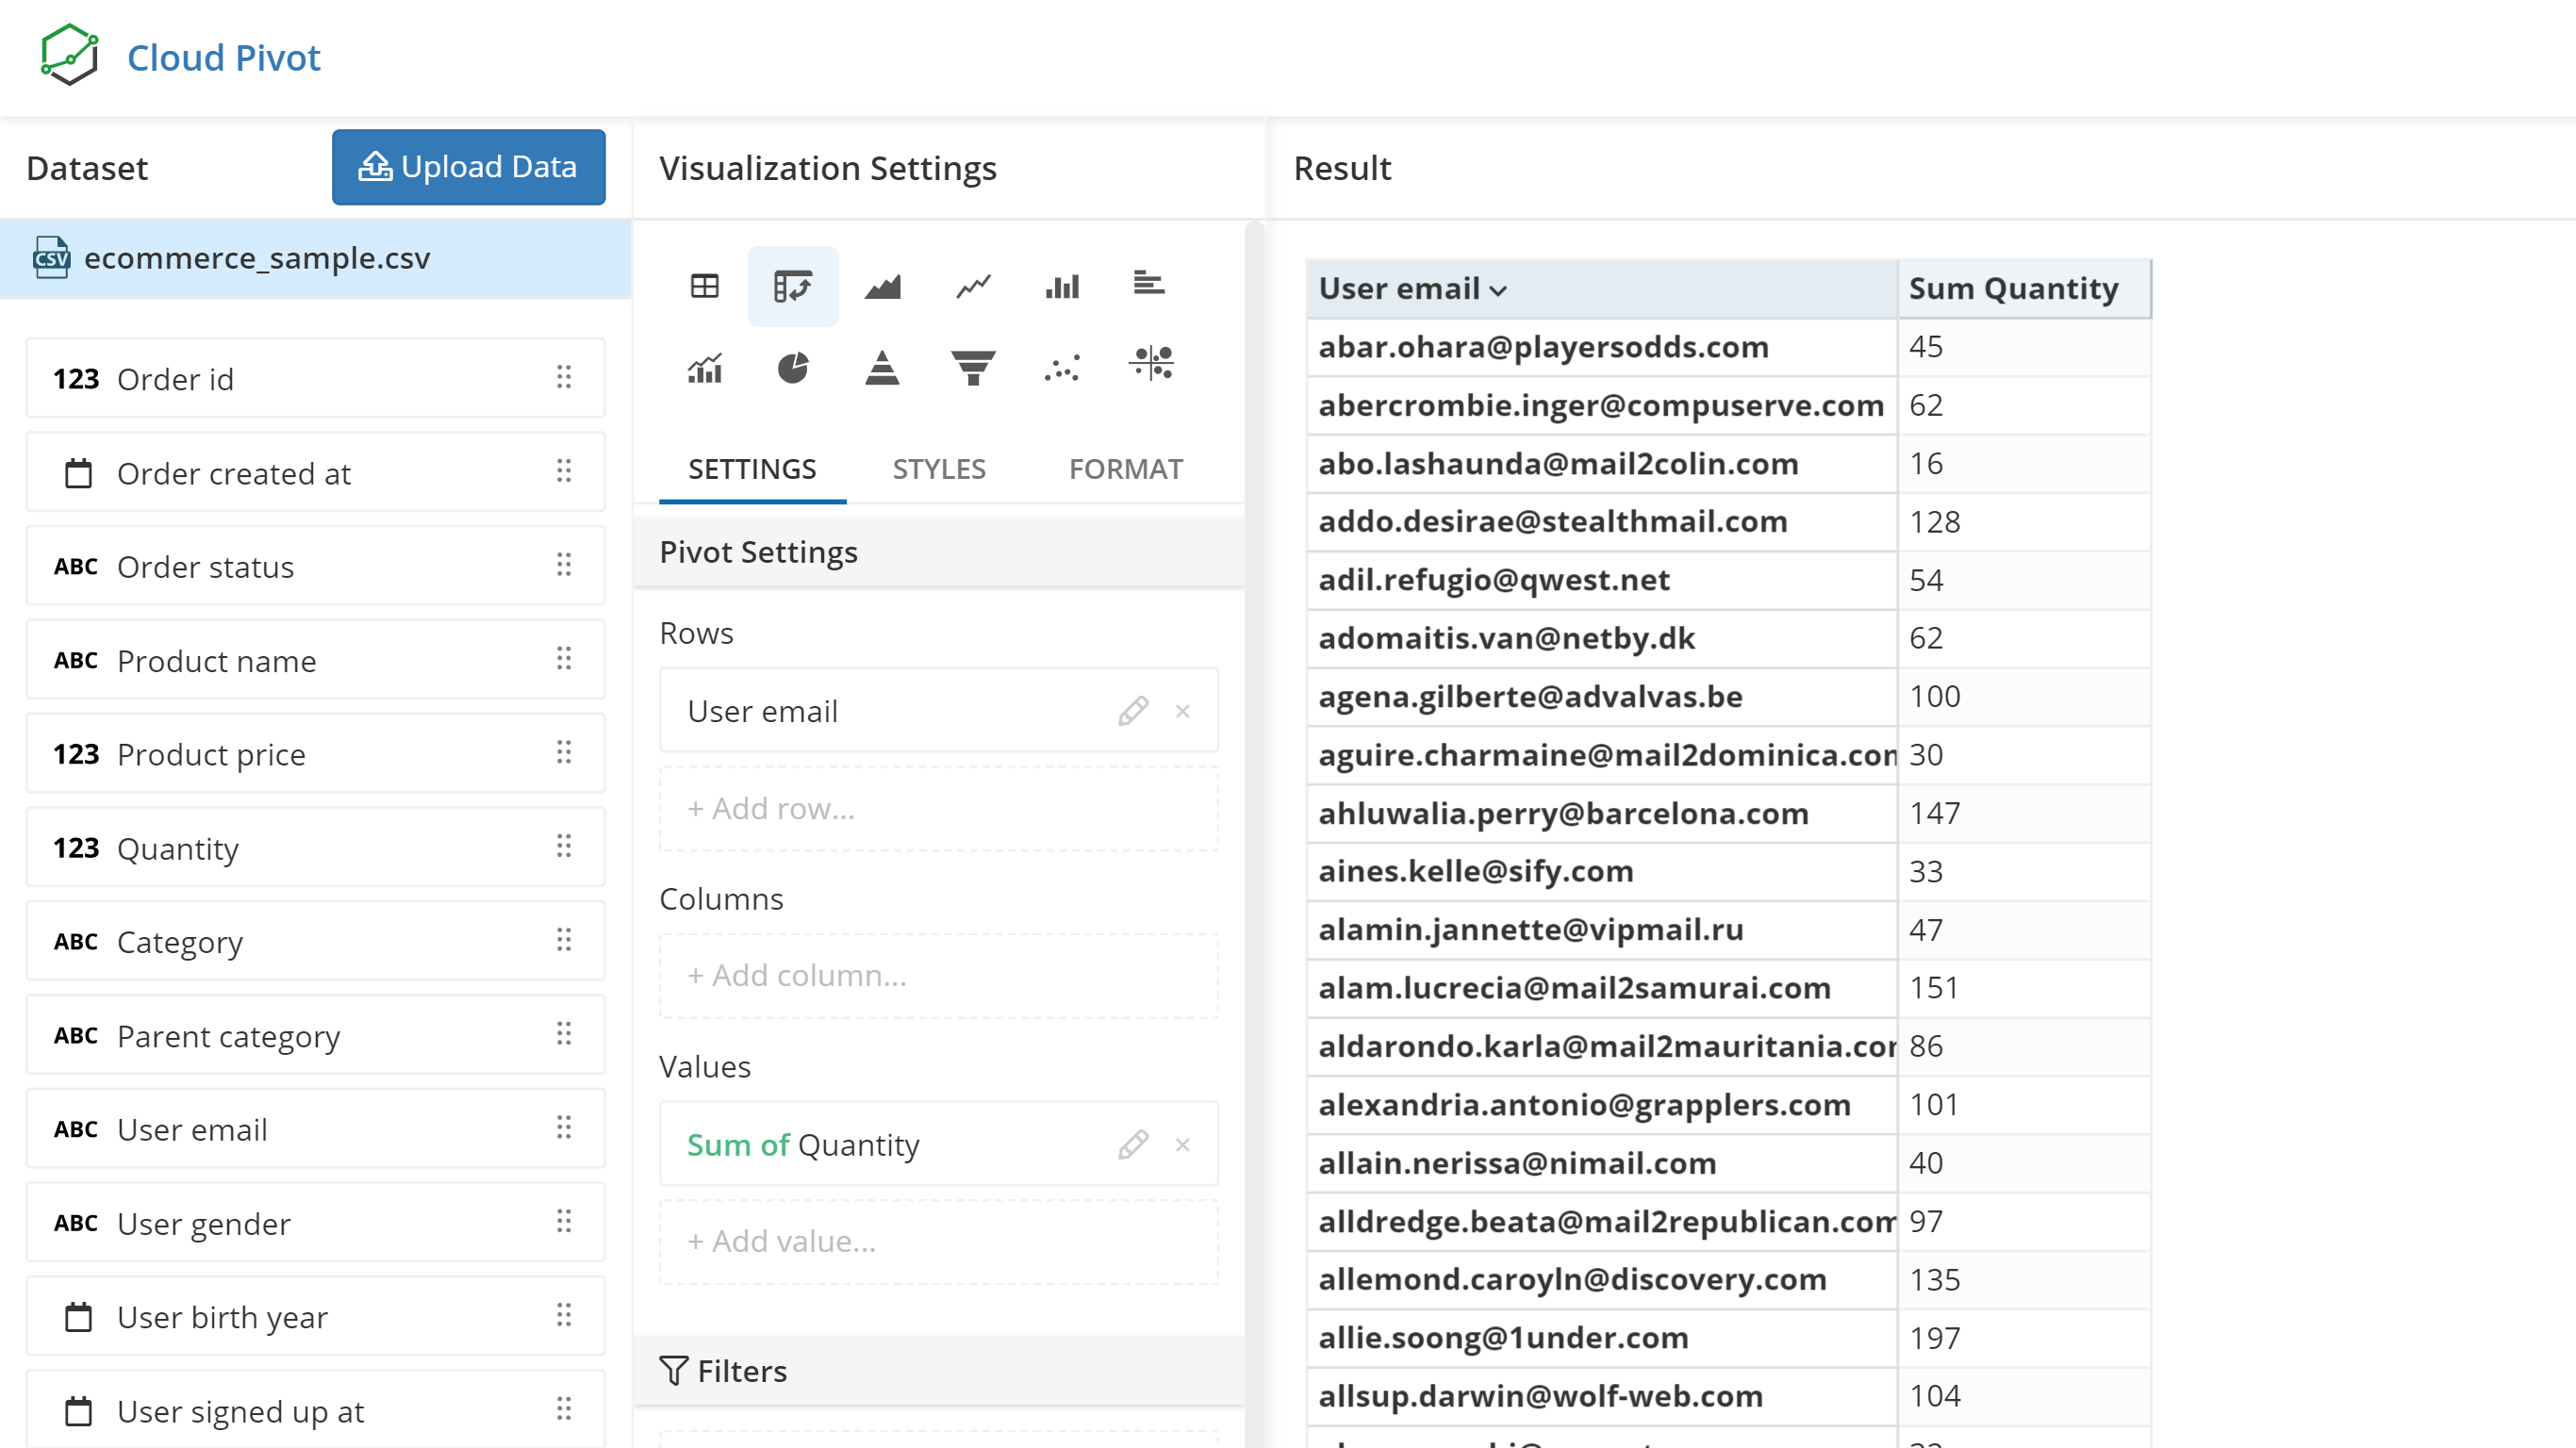
Task: Switch to the plain table visualization
Action: tap(705, 286)
